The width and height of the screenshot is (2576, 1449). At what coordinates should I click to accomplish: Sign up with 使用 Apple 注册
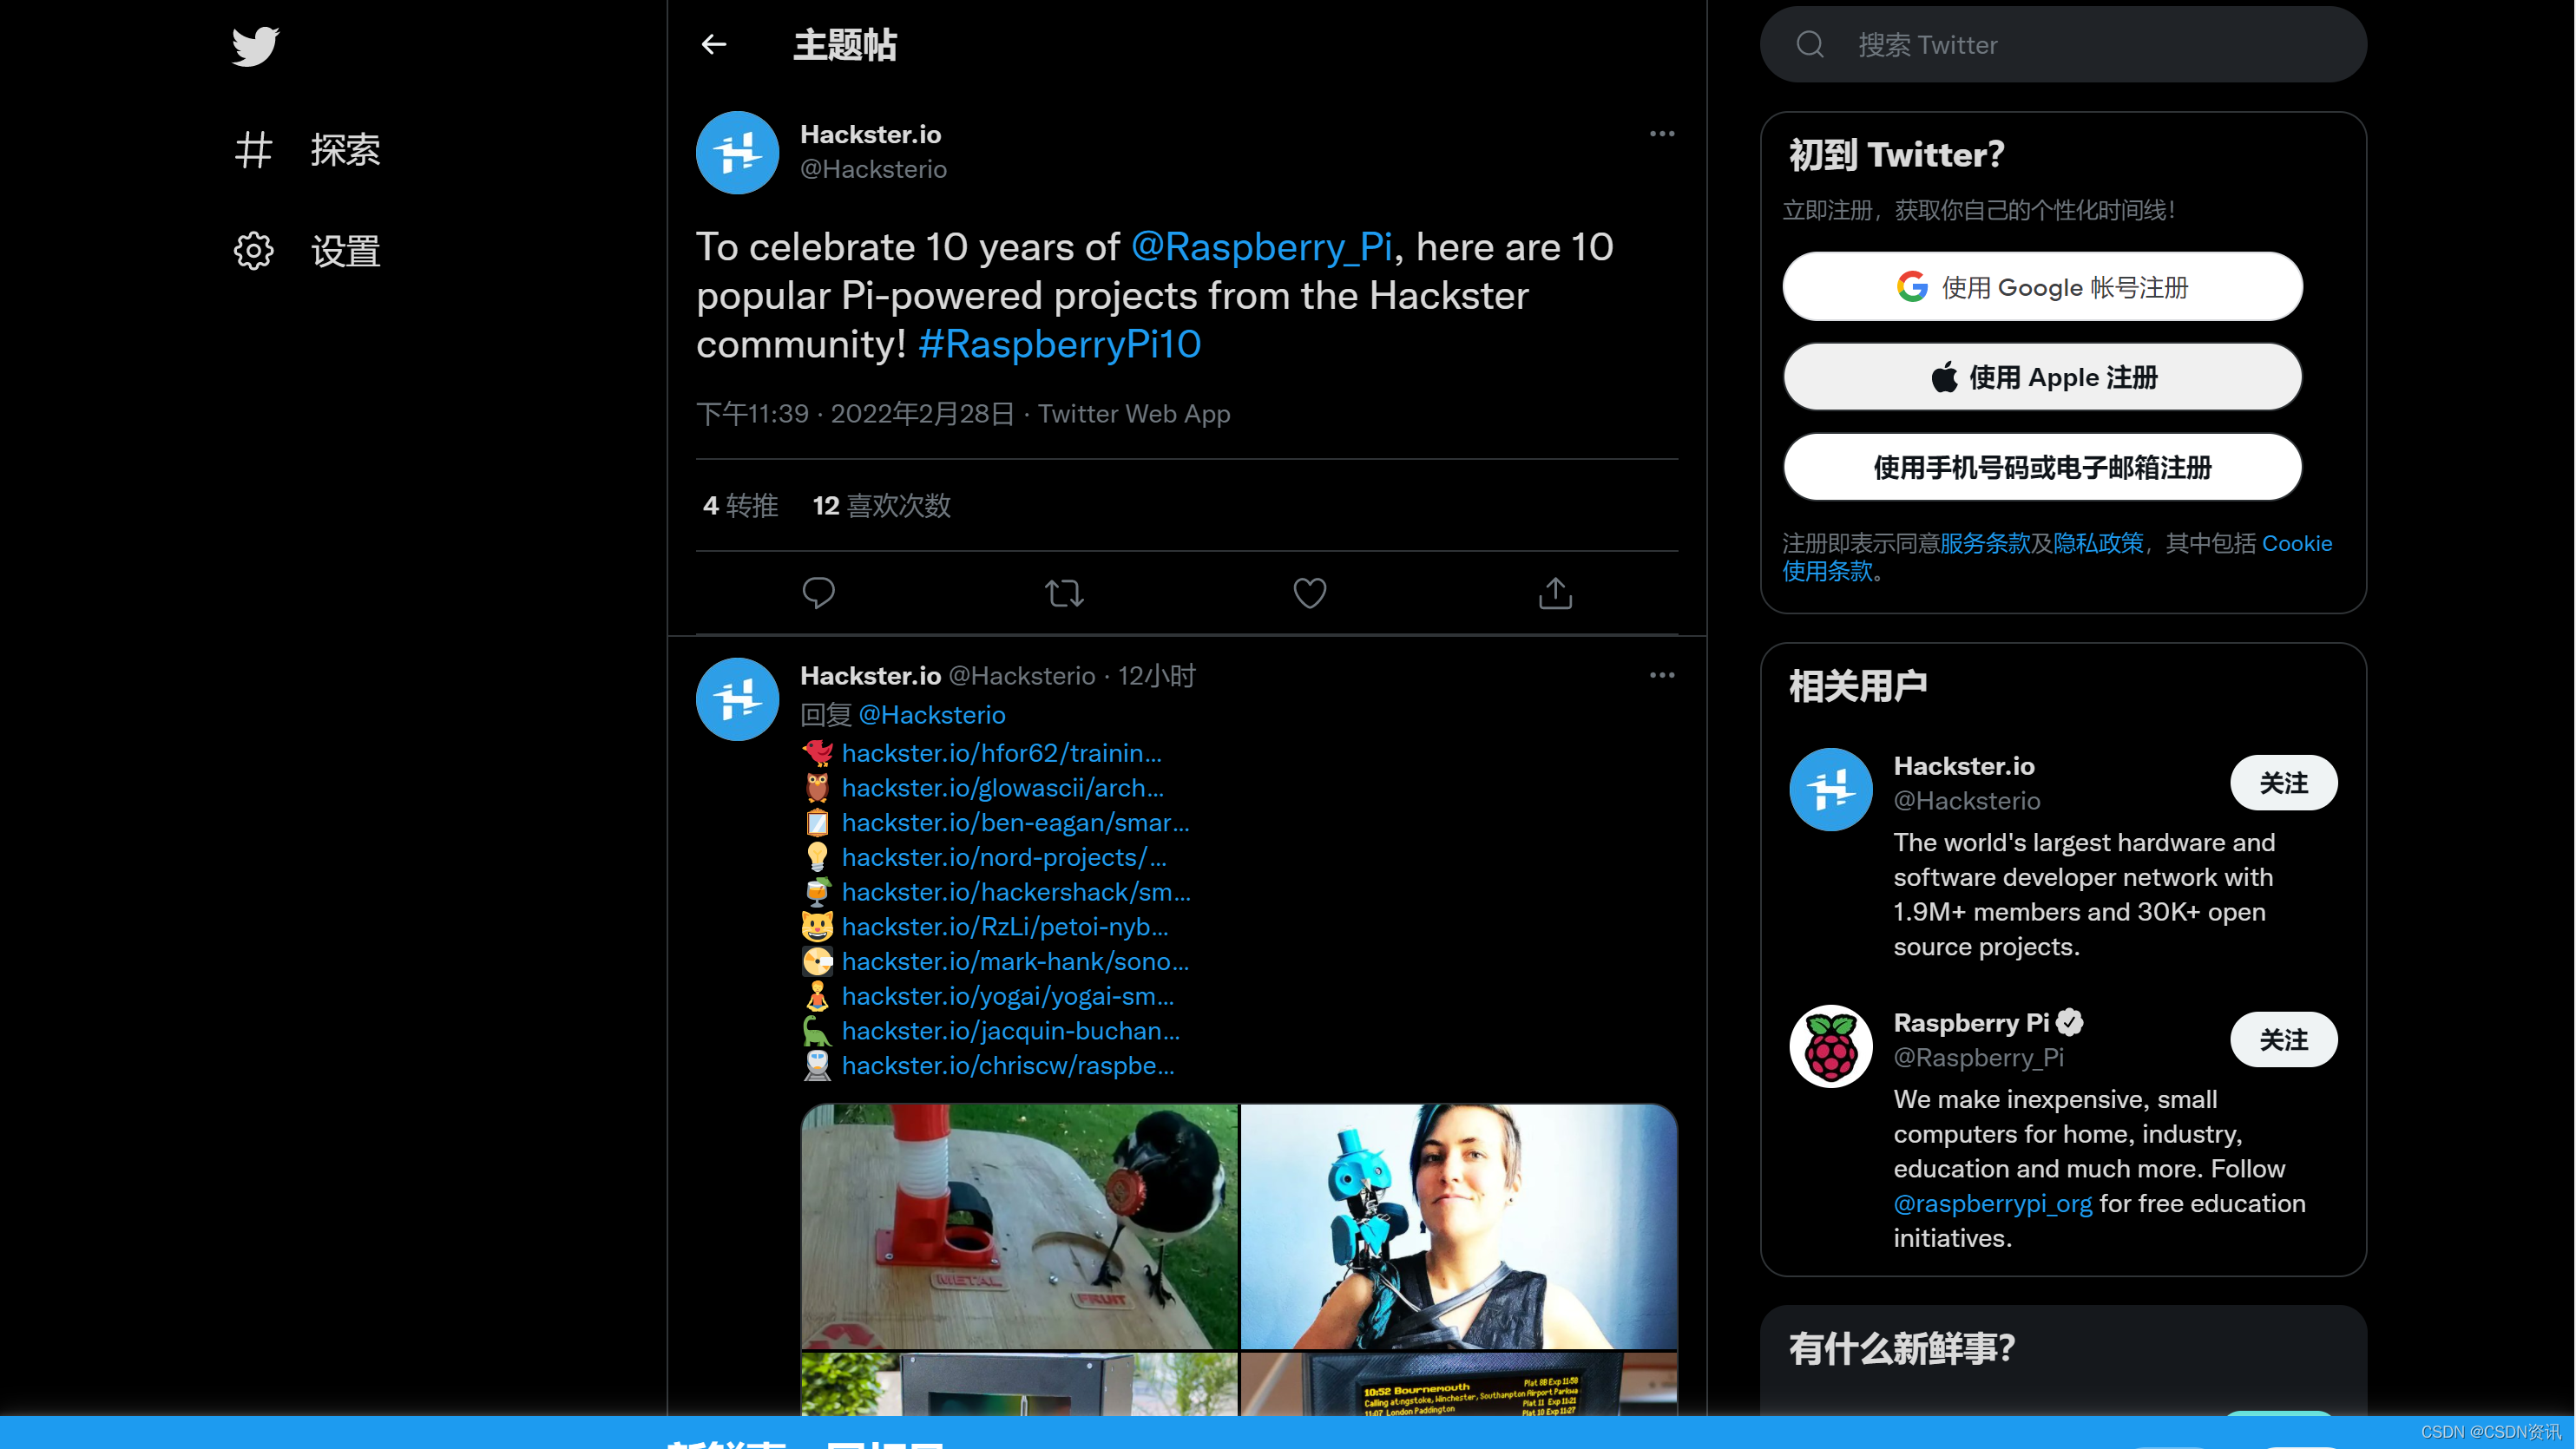(2042, 377)
